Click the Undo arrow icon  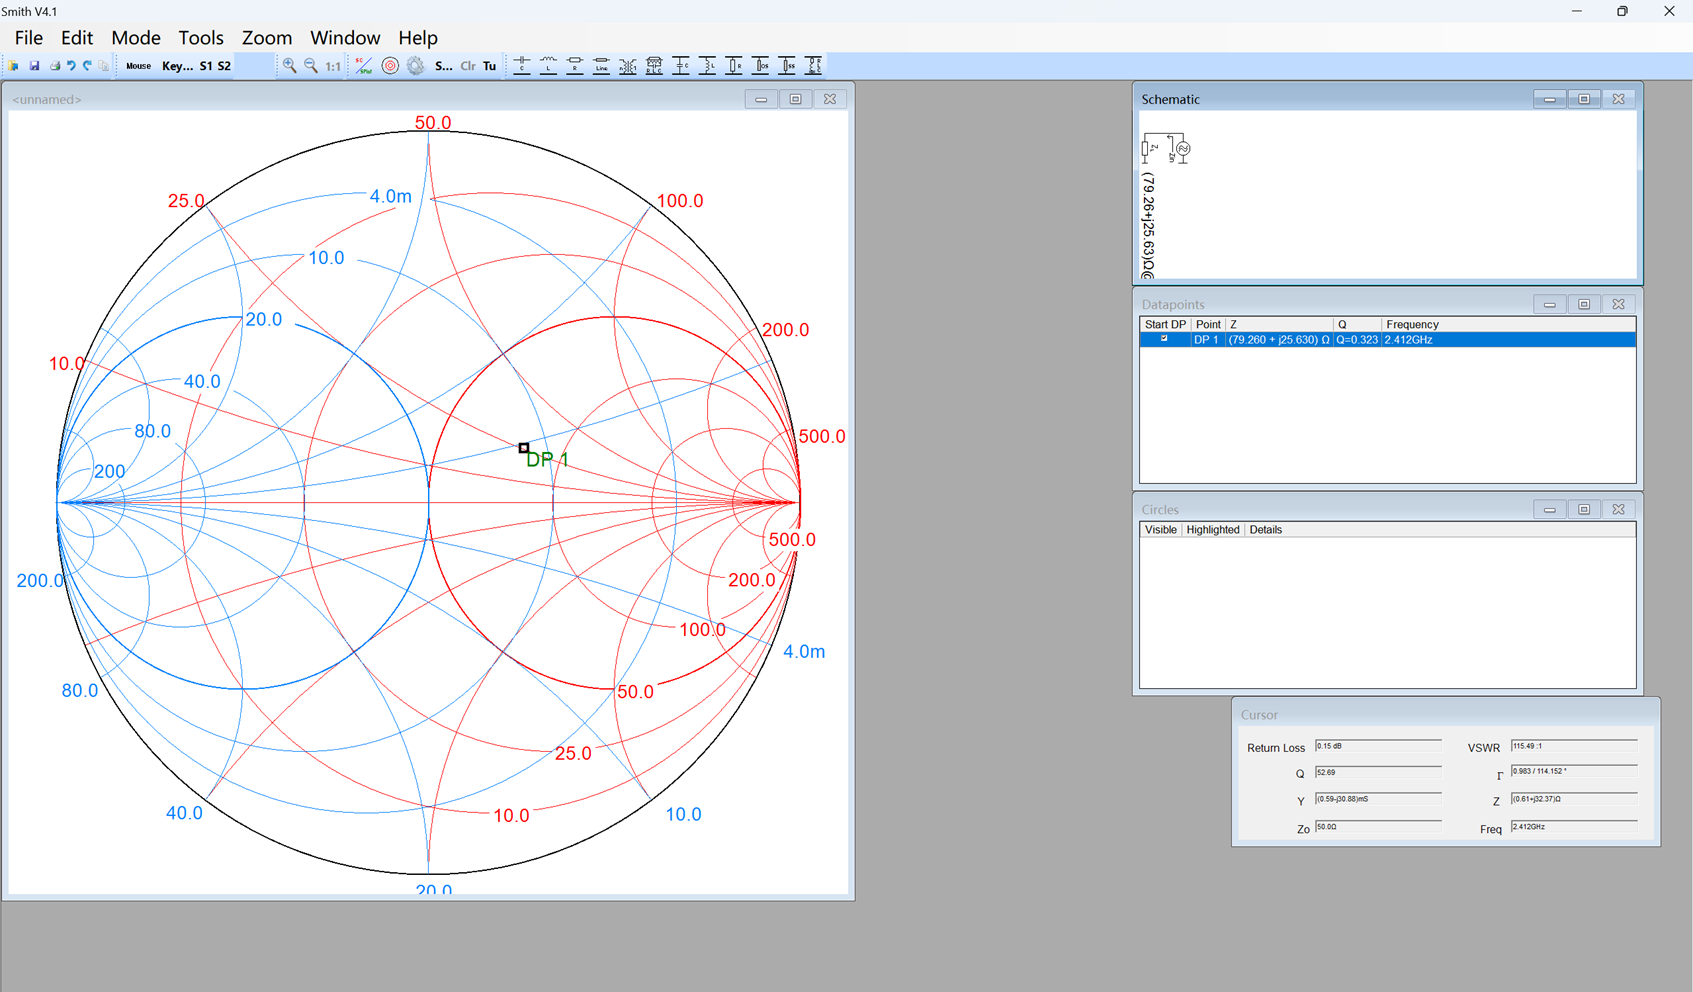click(x=71, y=66)
